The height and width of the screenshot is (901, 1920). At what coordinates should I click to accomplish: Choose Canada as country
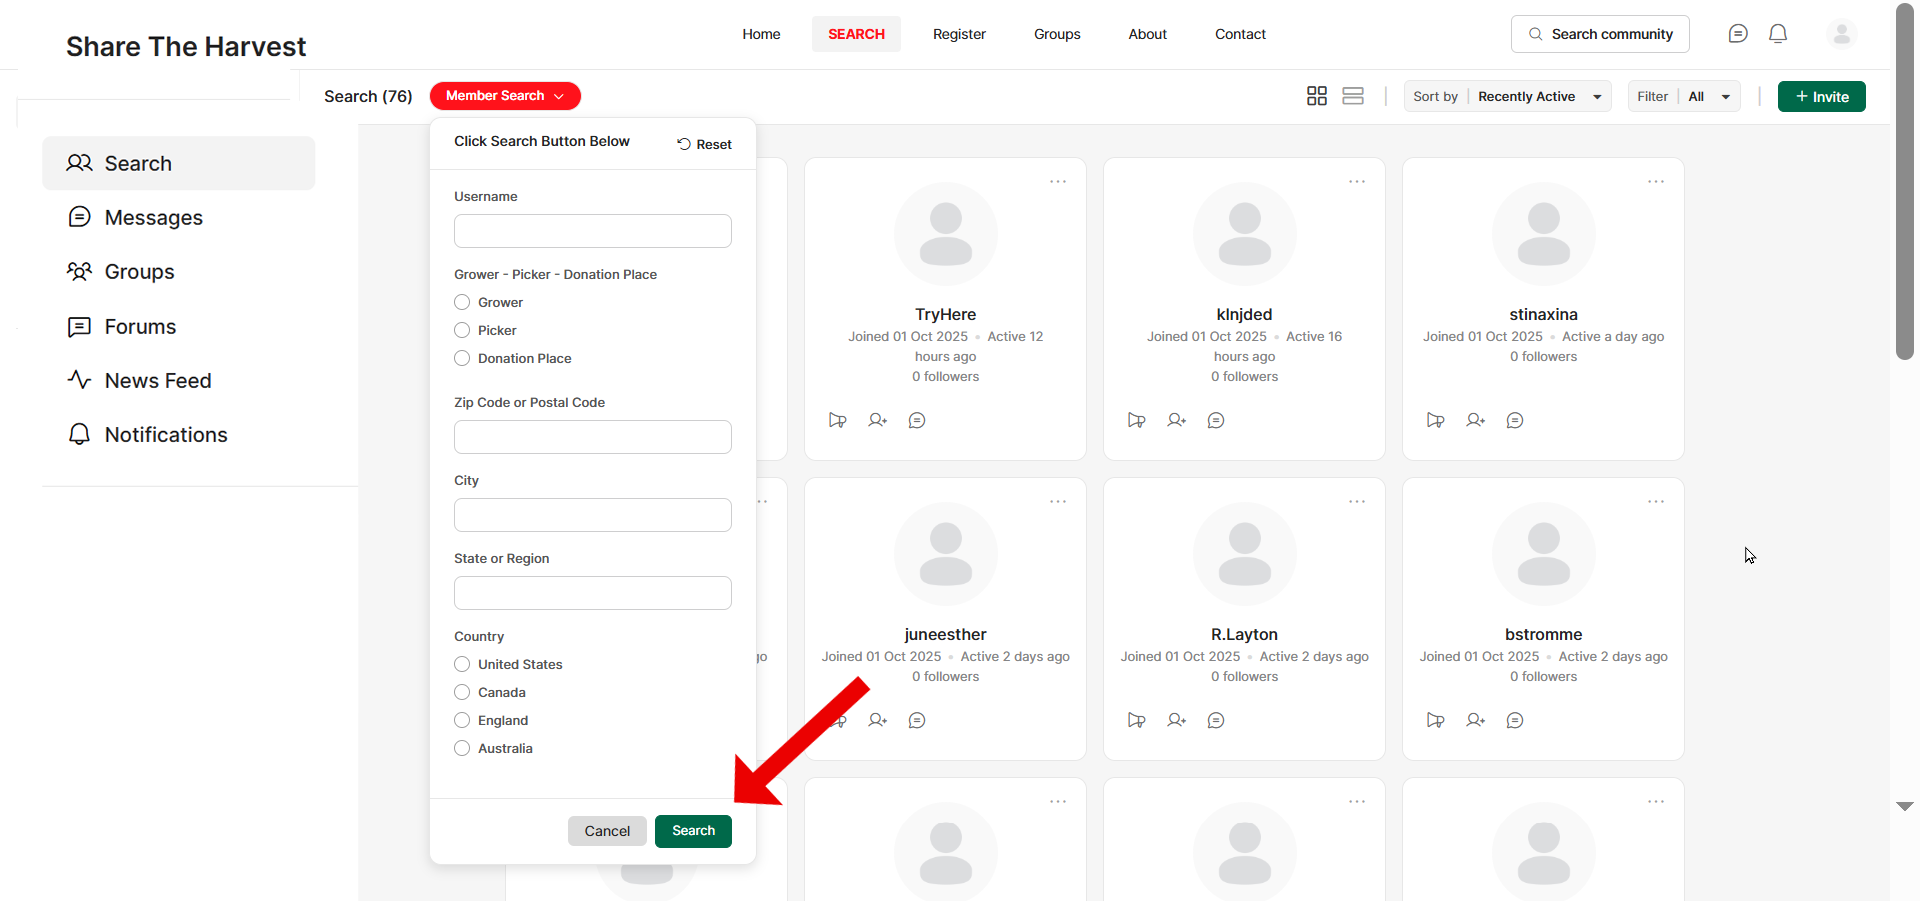[462, 692]
